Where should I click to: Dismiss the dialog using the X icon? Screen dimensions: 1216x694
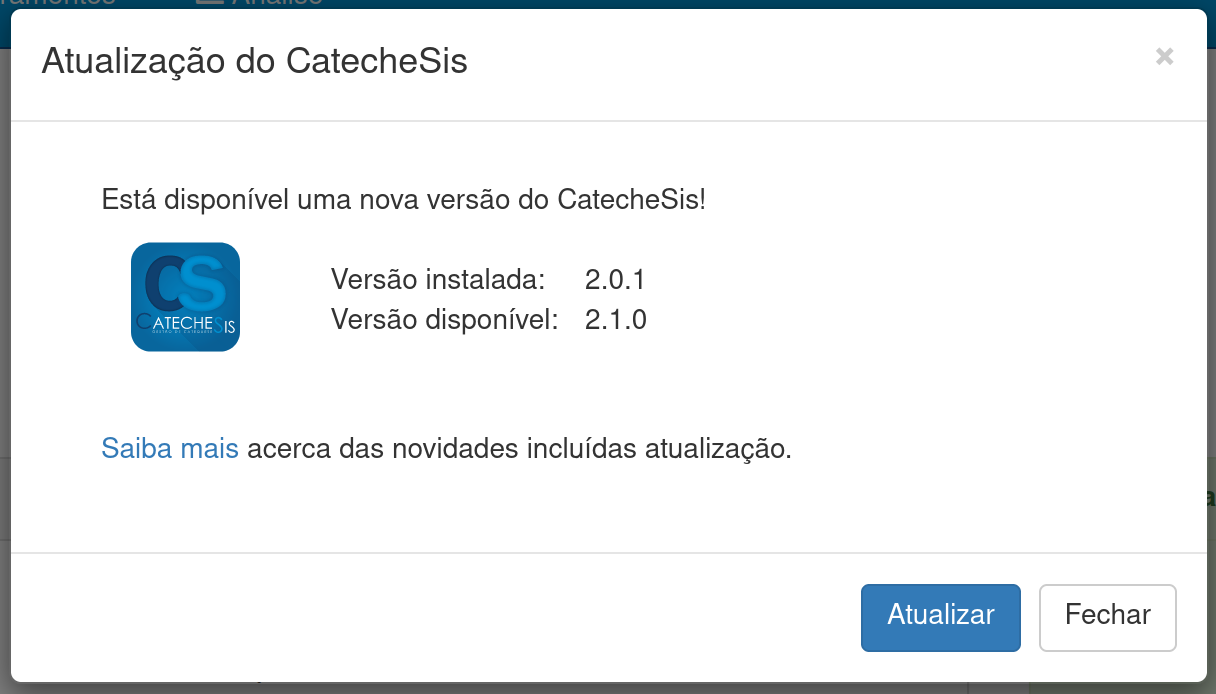(x=1164, y=57)
